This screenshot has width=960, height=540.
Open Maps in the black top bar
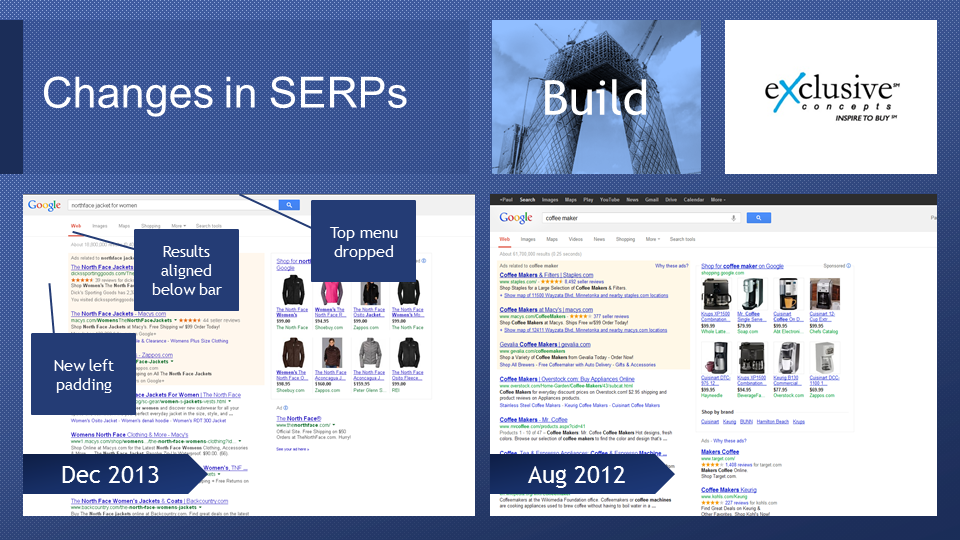coord(571,200)
